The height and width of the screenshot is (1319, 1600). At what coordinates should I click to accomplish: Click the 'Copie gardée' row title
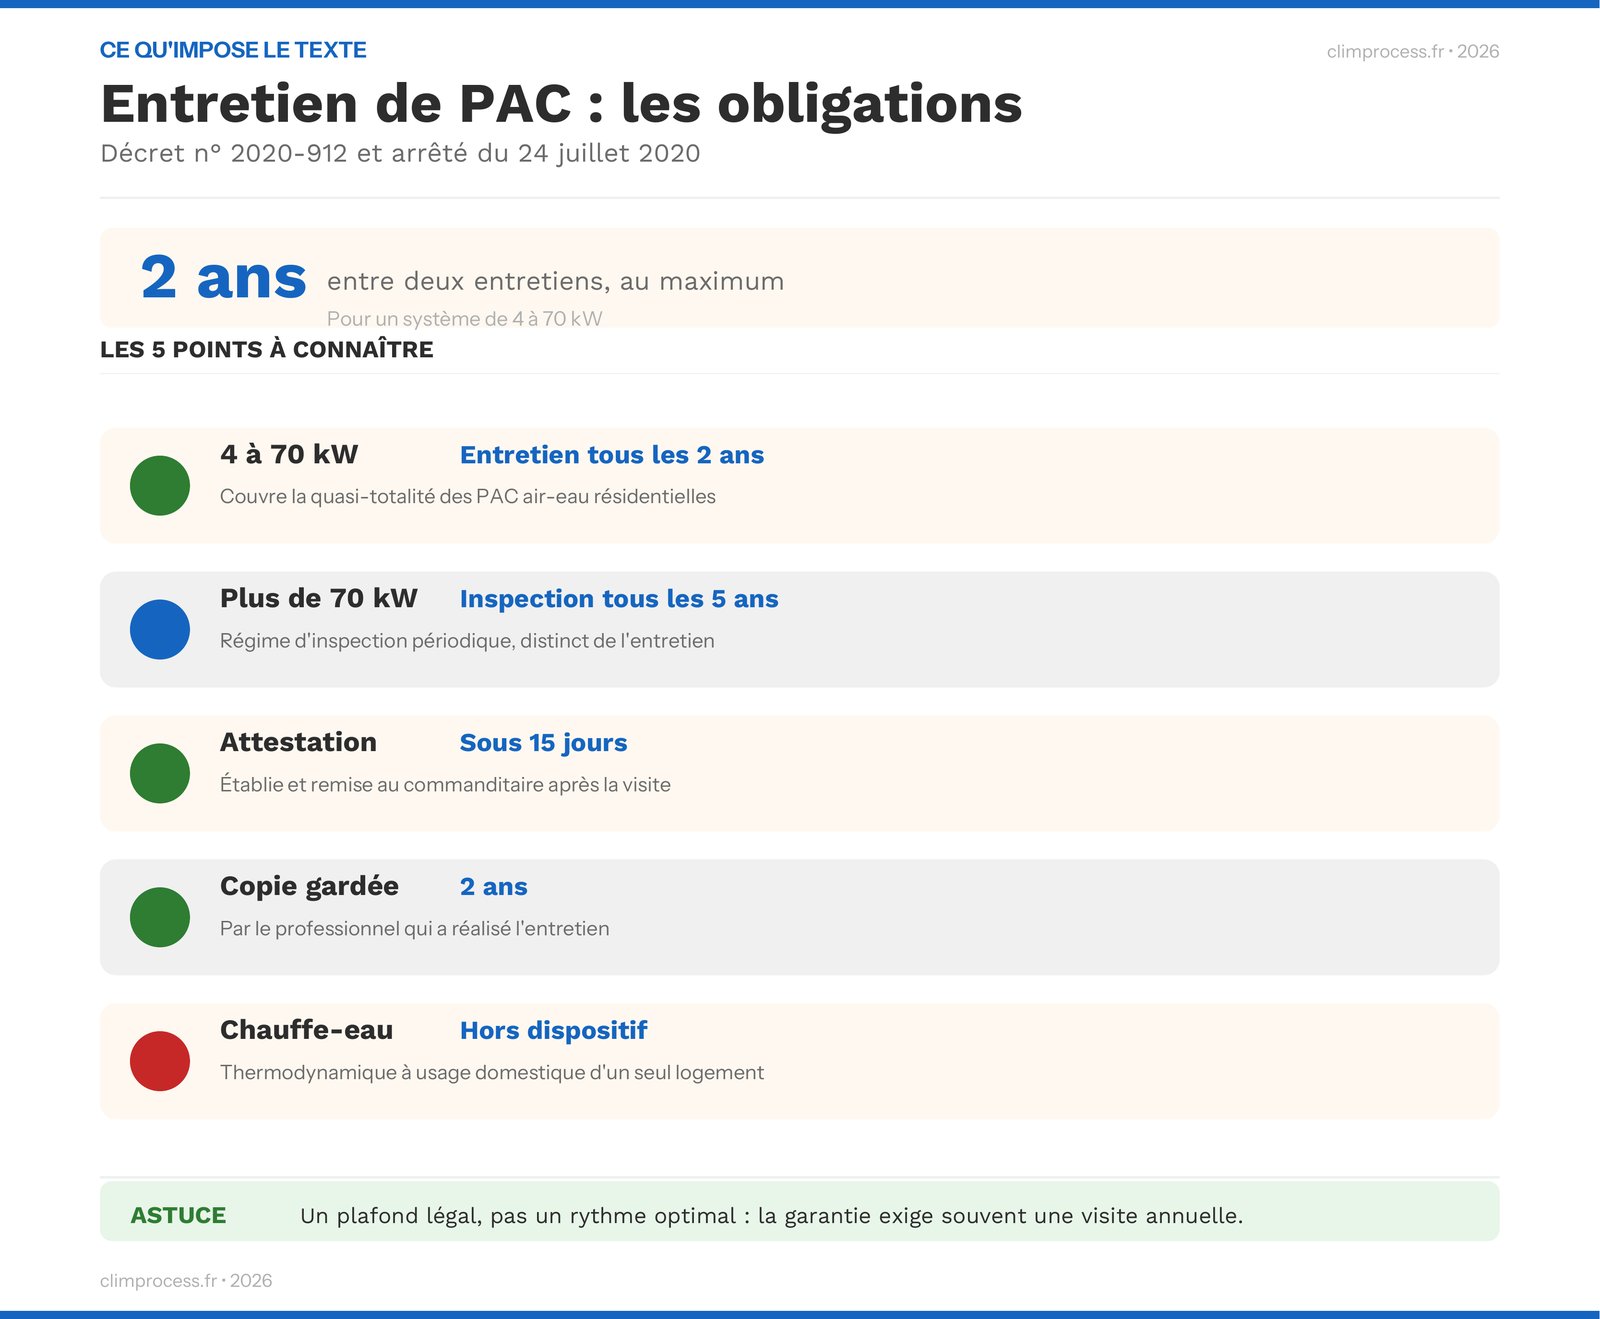309,887
